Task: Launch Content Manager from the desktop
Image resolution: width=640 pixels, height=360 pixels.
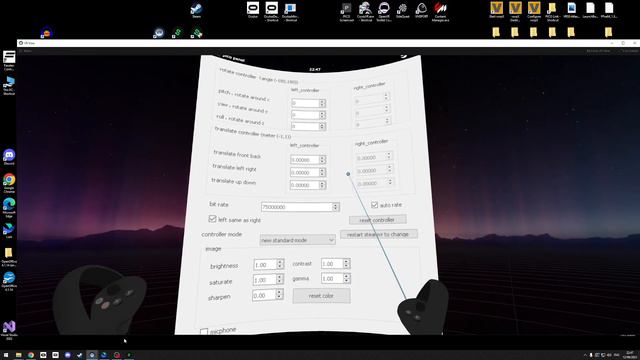Action: [x=440, y=11]
